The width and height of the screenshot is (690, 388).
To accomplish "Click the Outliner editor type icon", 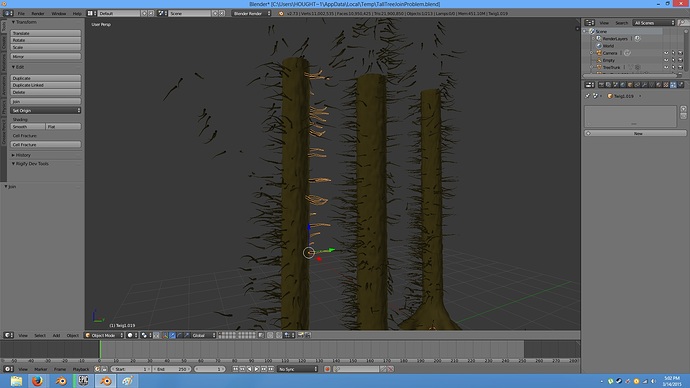I will tap(589, 22).
